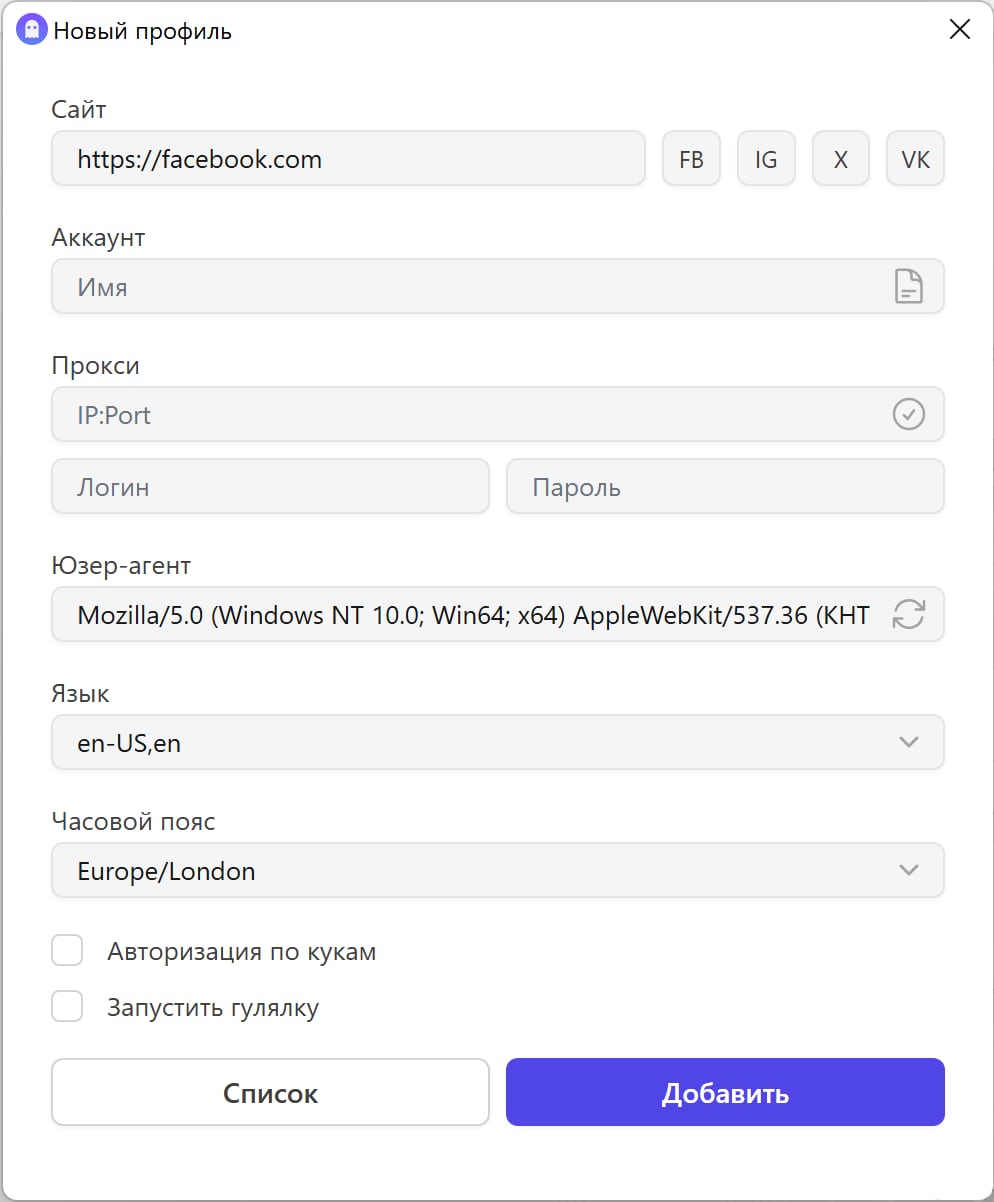Select the FB site shortcut
Screen dimensions: 994x1202
pyautogui.click(x=691, y=159)
